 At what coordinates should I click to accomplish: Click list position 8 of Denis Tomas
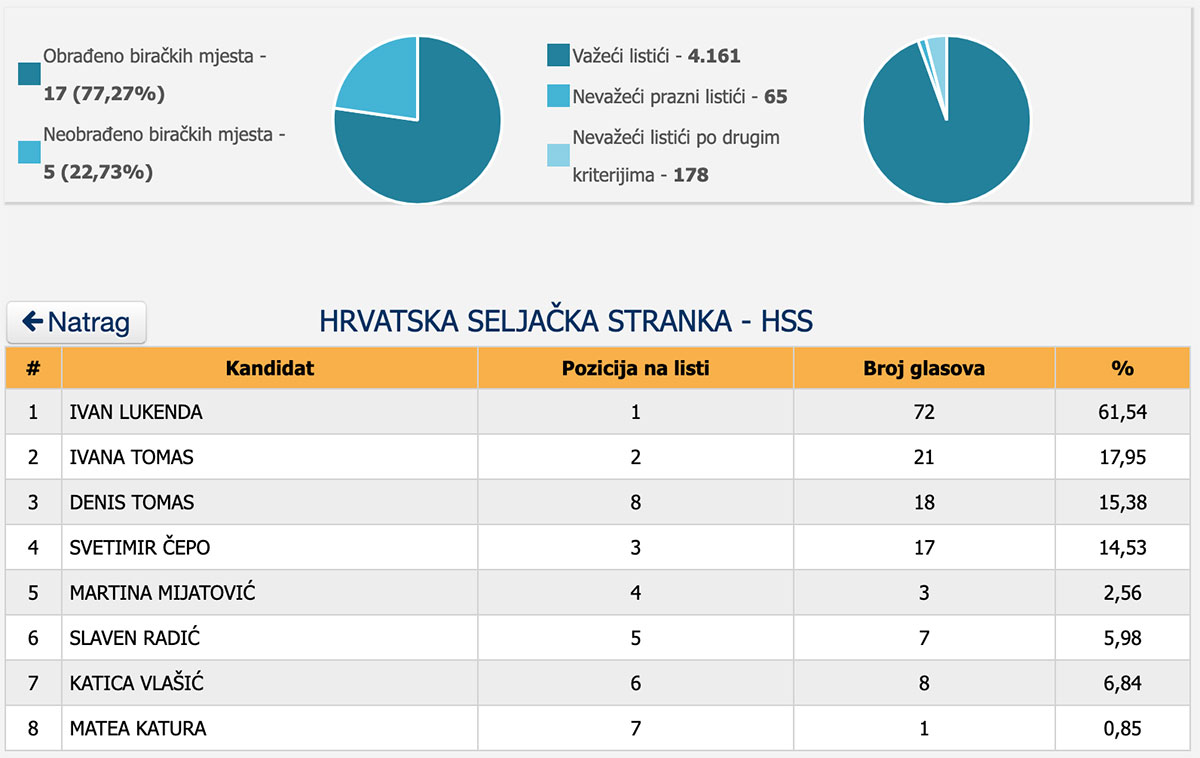636,502
